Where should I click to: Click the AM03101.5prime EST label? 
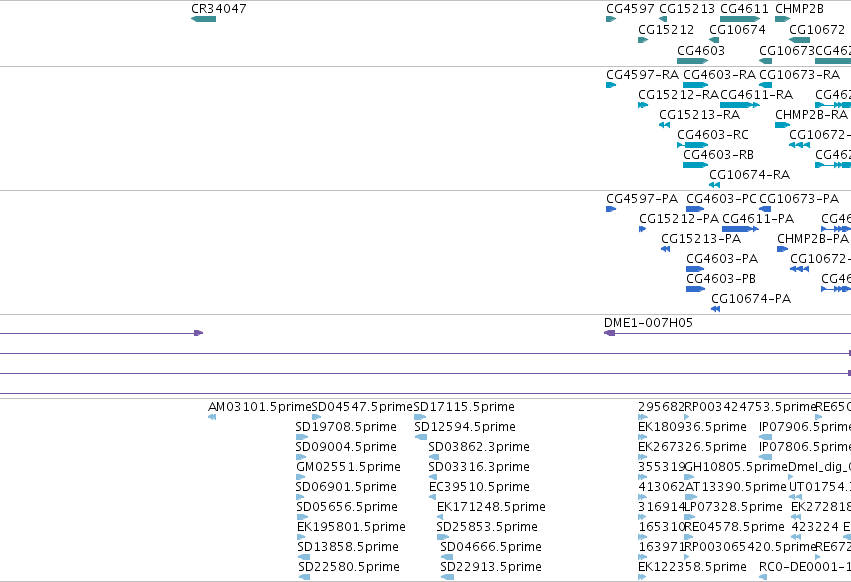[x=259, y=407]
